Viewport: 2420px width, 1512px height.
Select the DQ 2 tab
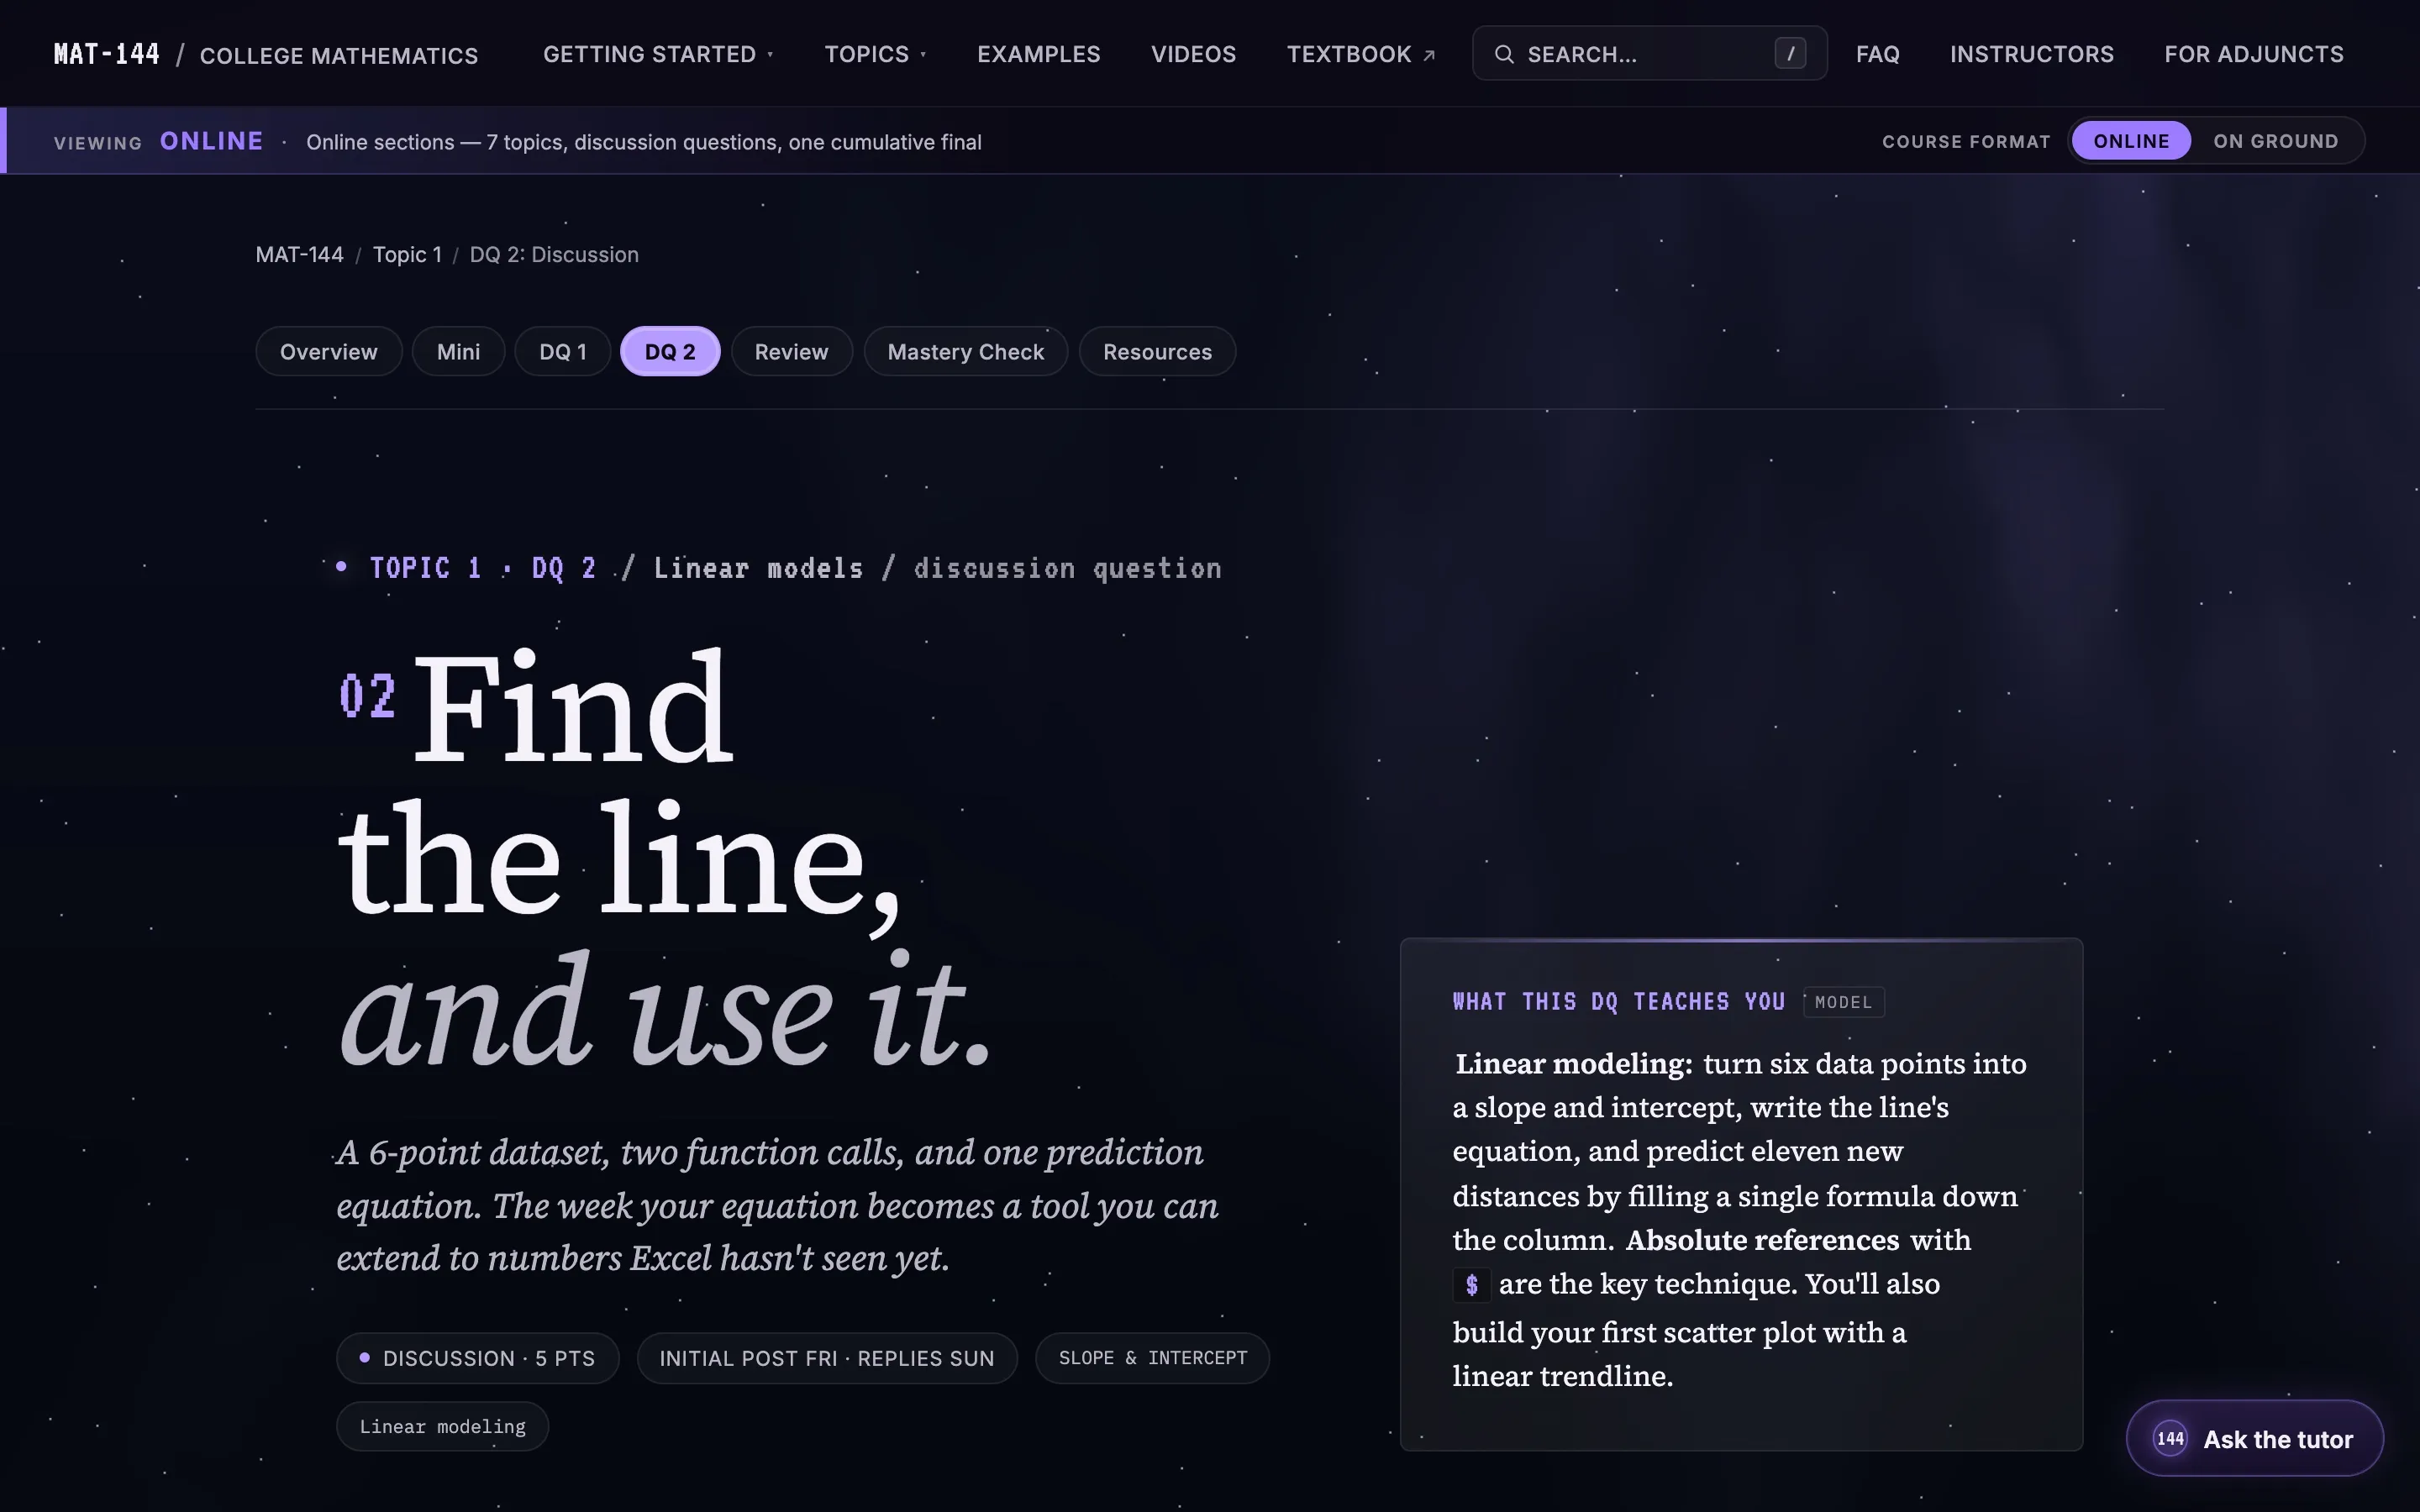[670, 352]
